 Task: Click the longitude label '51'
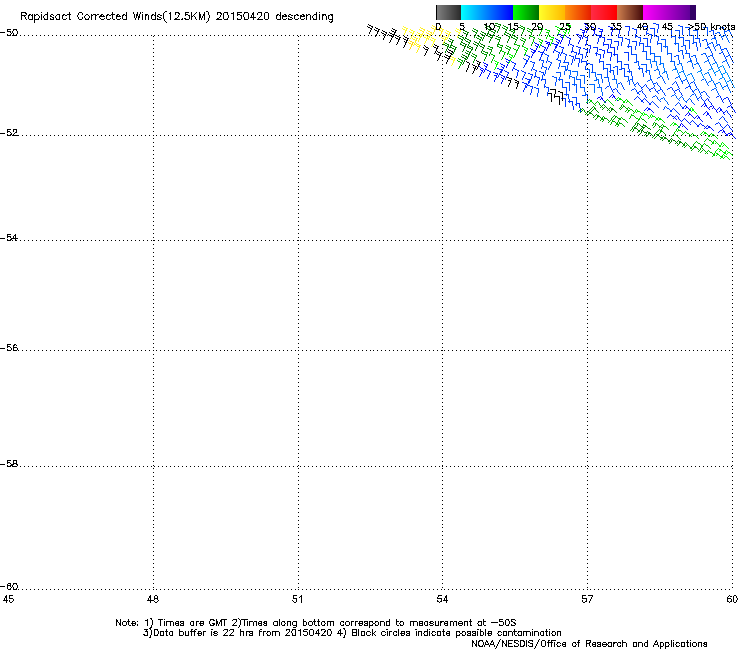click(x=297, y=599)
